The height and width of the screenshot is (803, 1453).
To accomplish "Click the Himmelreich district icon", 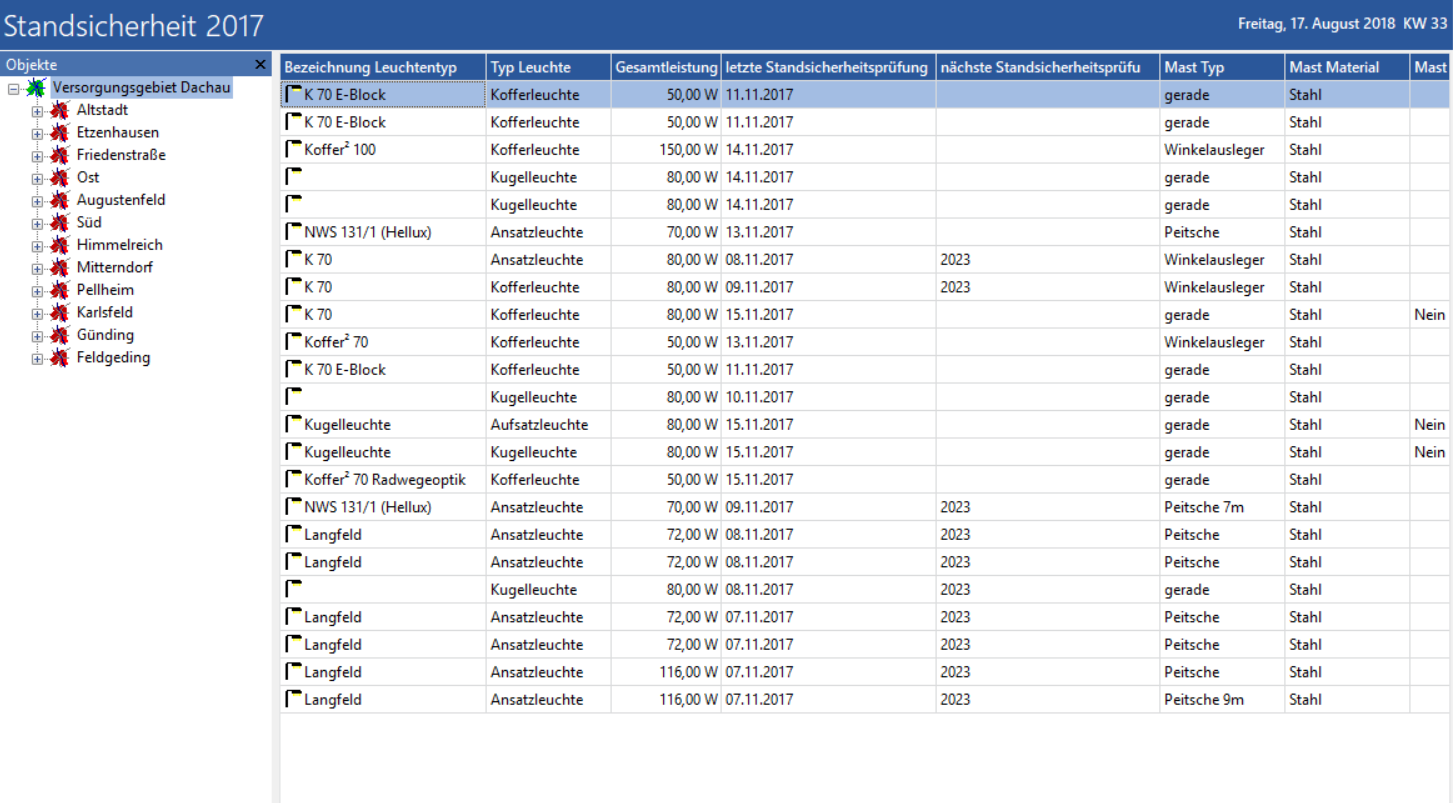I will click(x=60, y=245).
